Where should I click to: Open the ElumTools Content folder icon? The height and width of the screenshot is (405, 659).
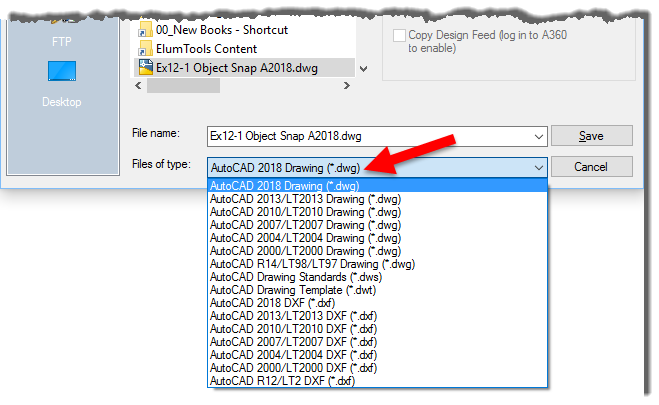coord(145,49)
